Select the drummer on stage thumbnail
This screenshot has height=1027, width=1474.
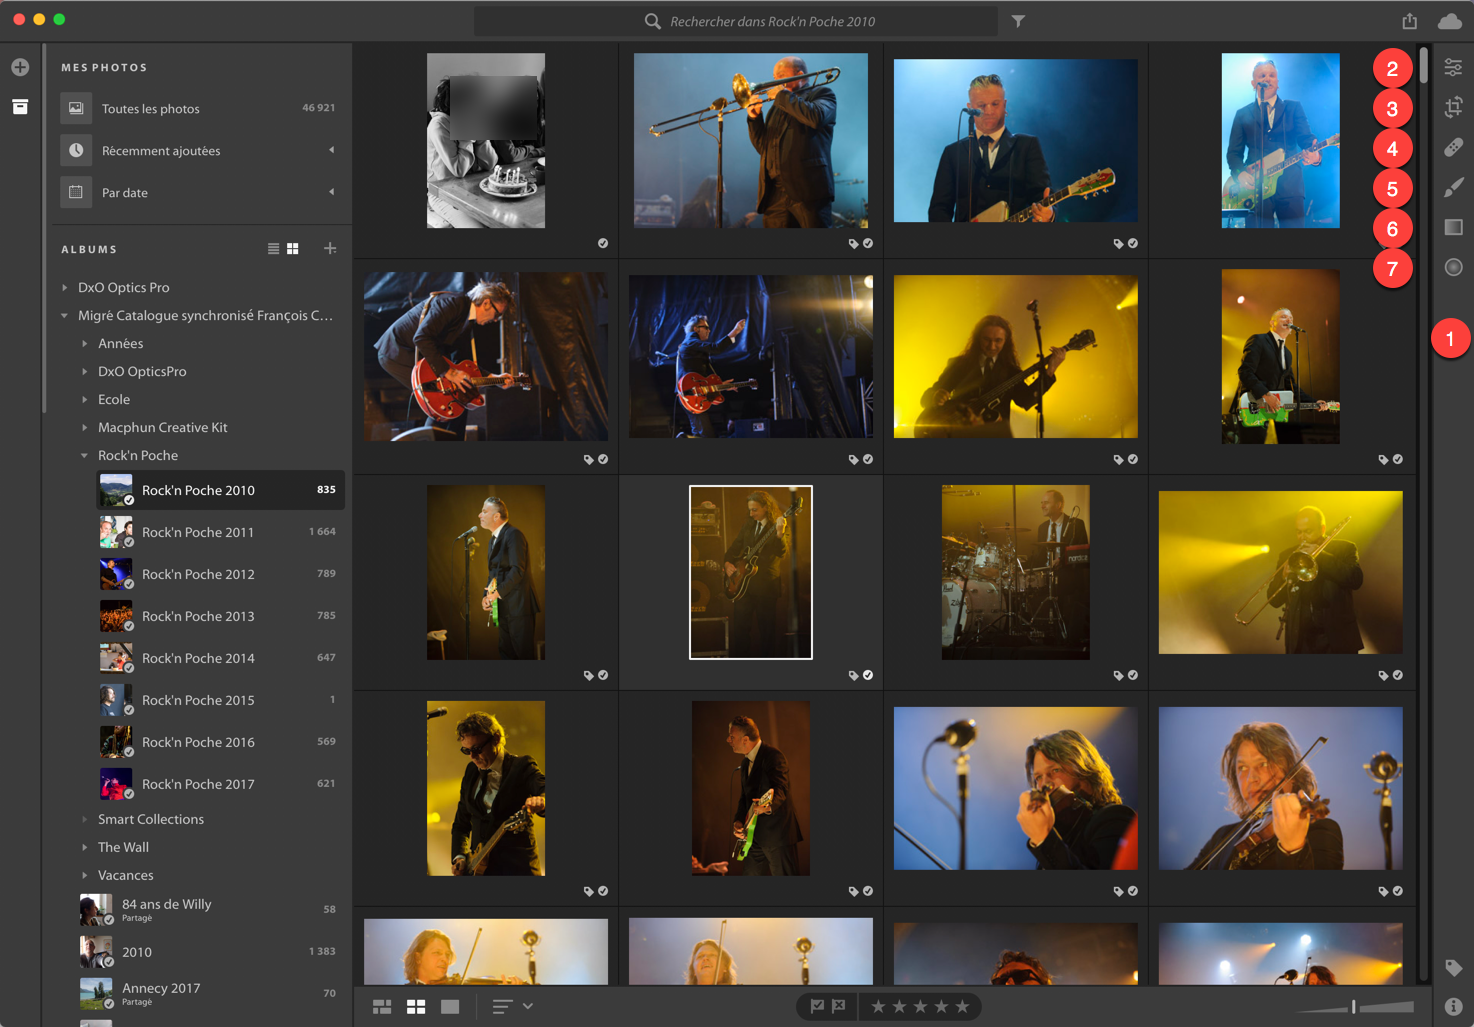click(x=1016, y=572)
